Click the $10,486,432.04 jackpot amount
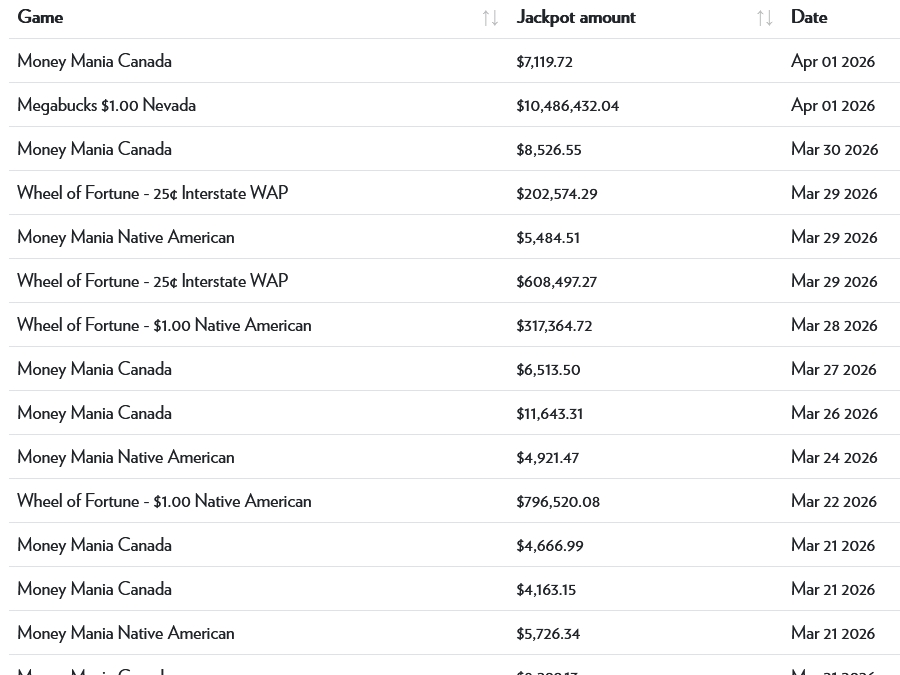900x675 pixels. (x=567, y=106)
